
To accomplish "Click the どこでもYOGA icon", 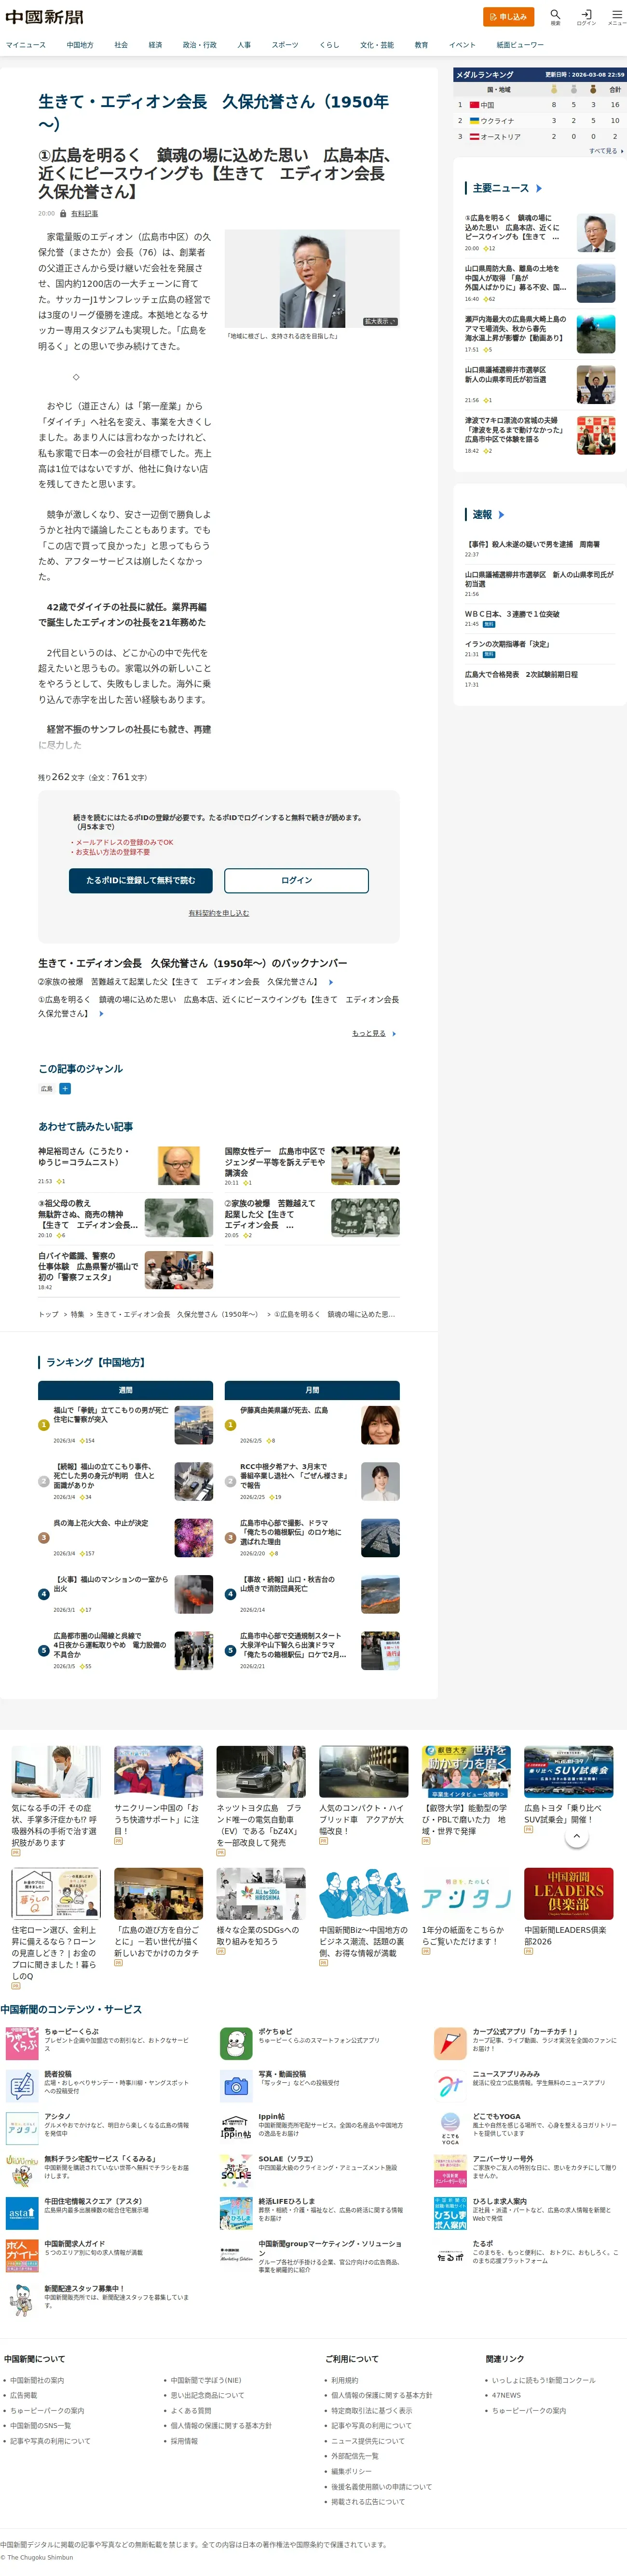I will (450, 2128).
